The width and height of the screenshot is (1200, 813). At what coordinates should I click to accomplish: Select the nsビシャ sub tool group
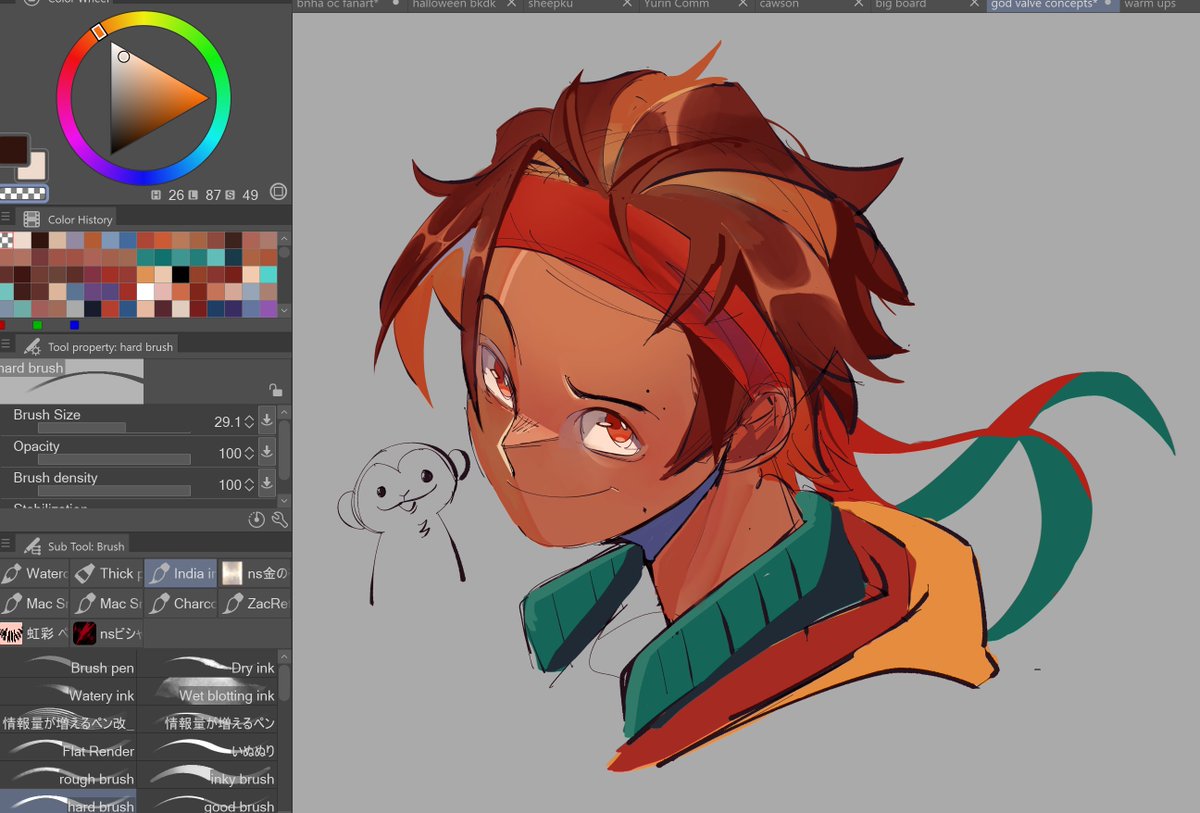tap(108, 633)
